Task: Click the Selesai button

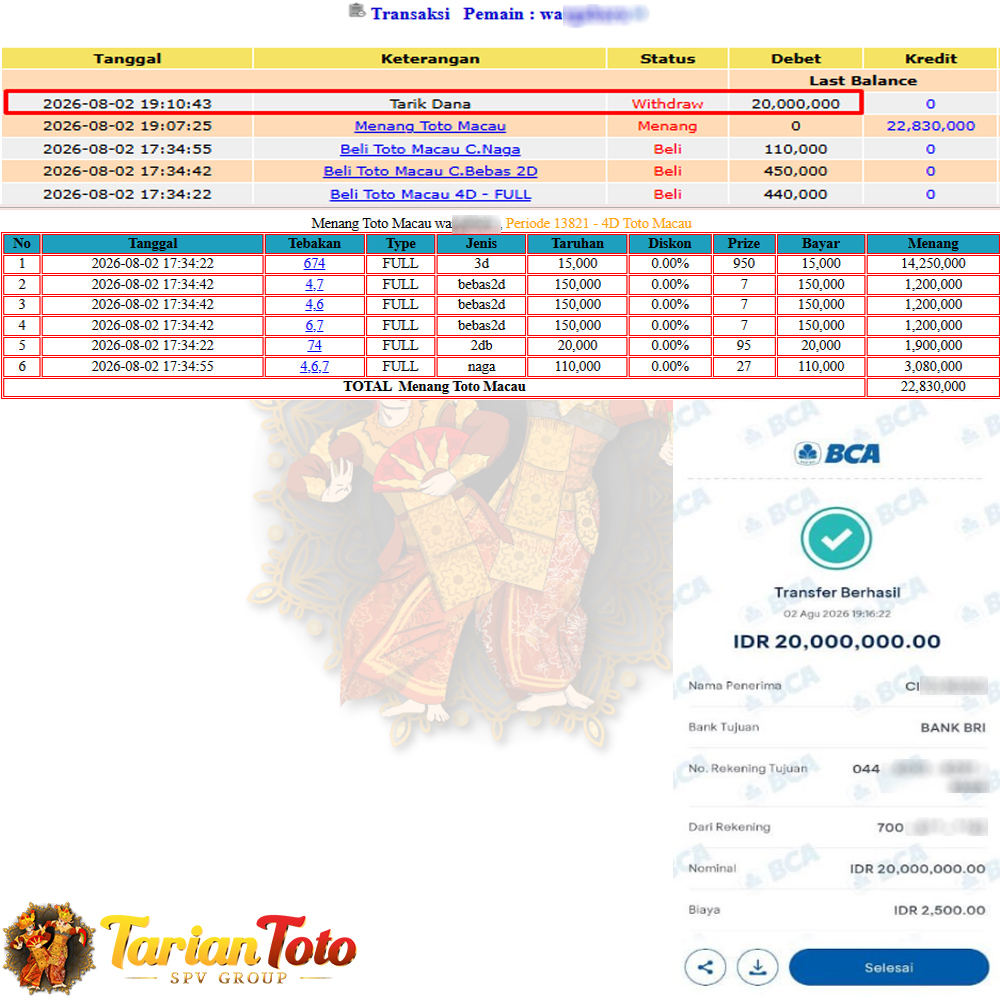Action: [888, 967]
